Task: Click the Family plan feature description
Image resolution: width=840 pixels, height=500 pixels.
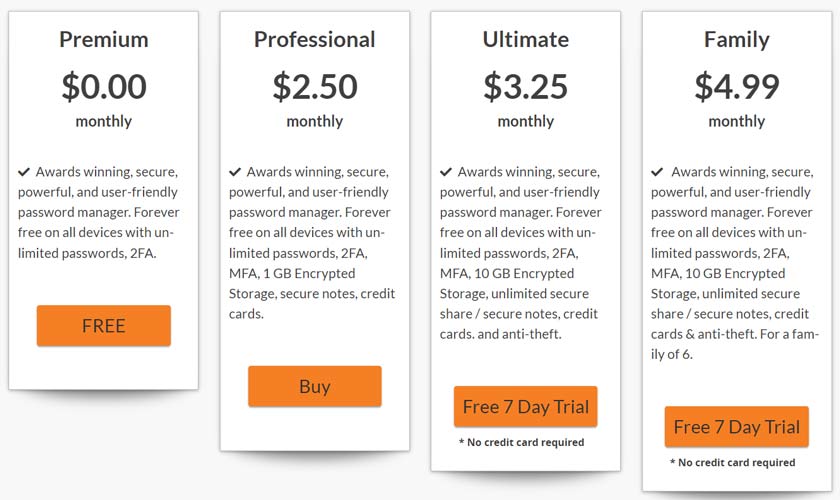Action: [x=735, y=263]
